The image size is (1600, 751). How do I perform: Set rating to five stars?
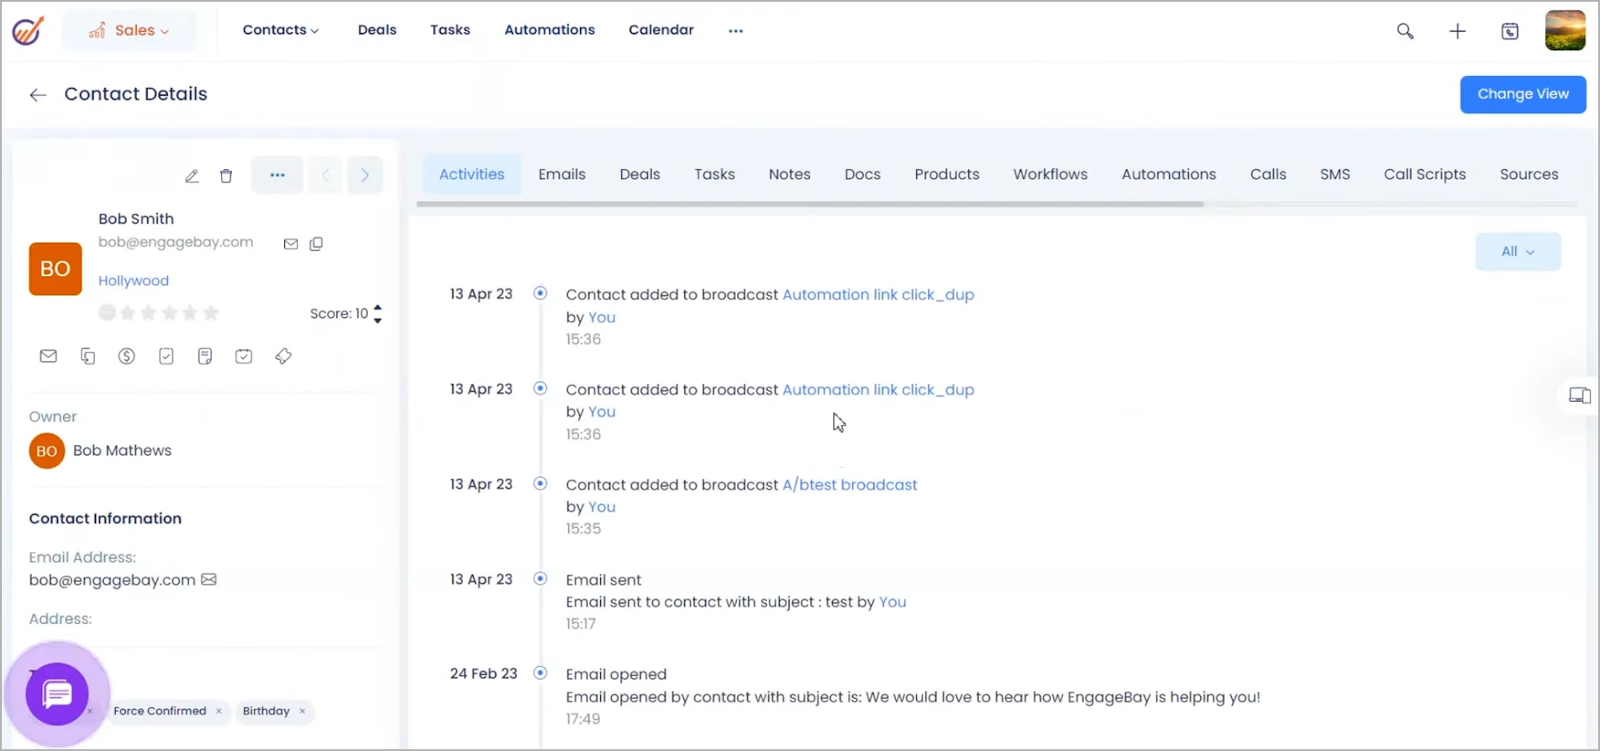coord(211,313)
